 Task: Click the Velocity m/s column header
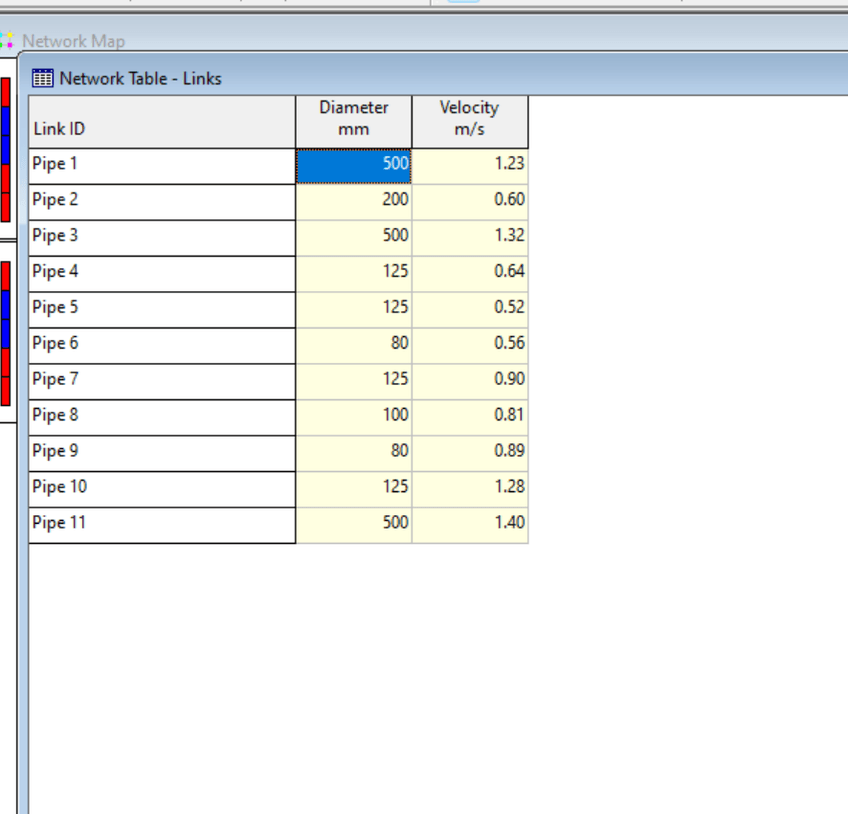click(x=469, y=119)
